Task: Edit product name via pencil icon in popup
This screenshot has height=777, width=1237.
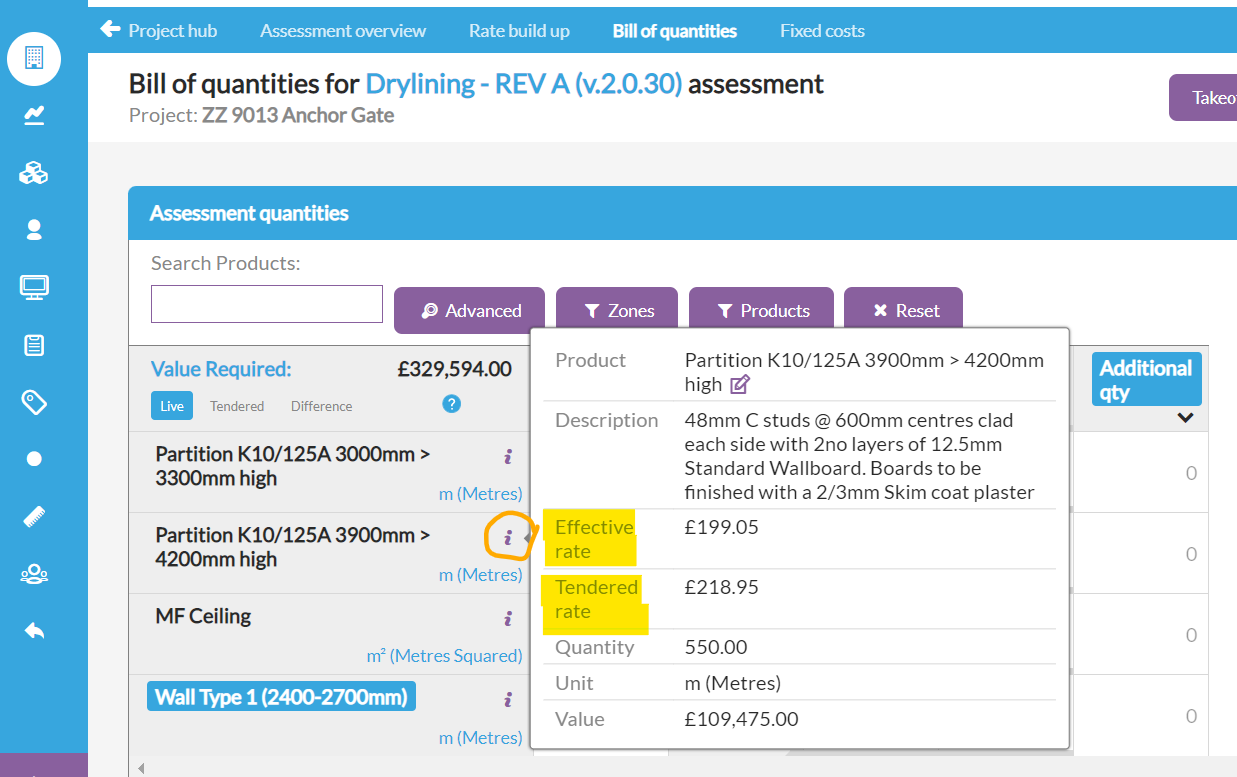Action: pos(740,385)
